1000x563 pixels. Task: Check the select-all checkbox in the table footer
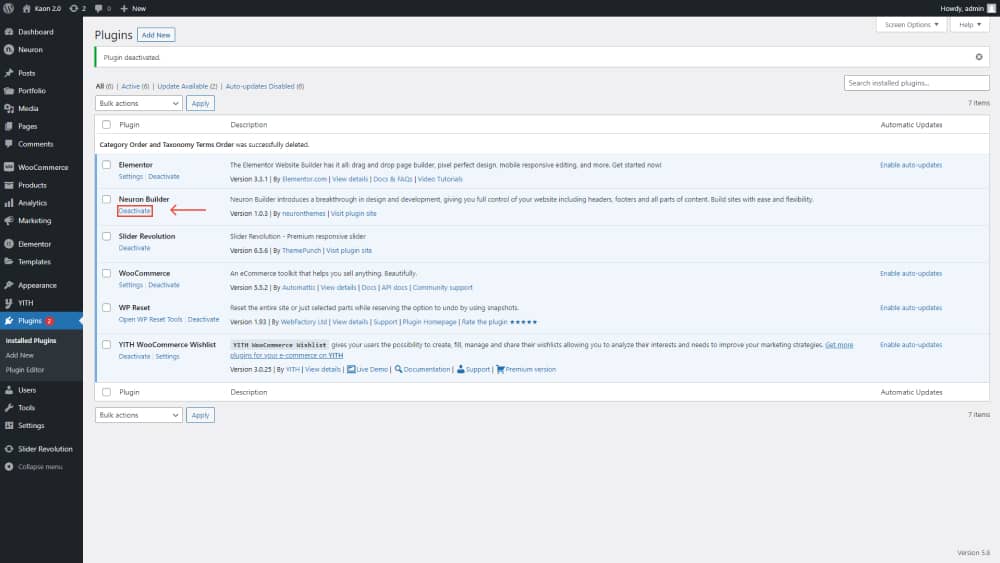click(107, 393)
